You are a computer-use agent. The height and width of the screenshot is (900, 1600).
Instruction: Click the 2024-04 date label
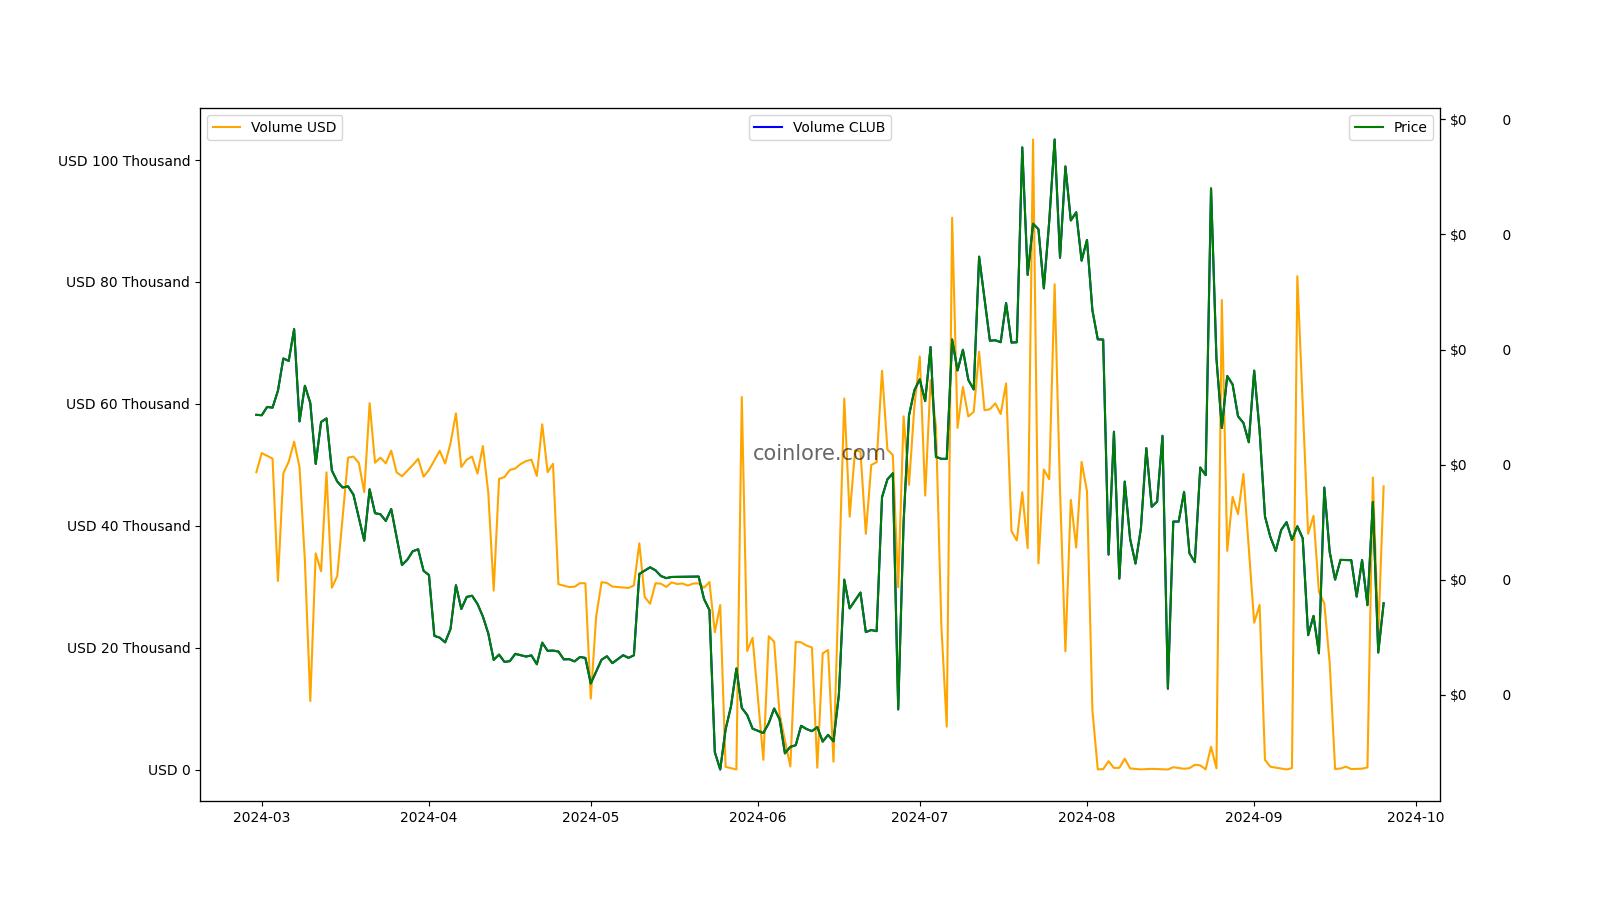pyautogui.click(x=428, y=816)
